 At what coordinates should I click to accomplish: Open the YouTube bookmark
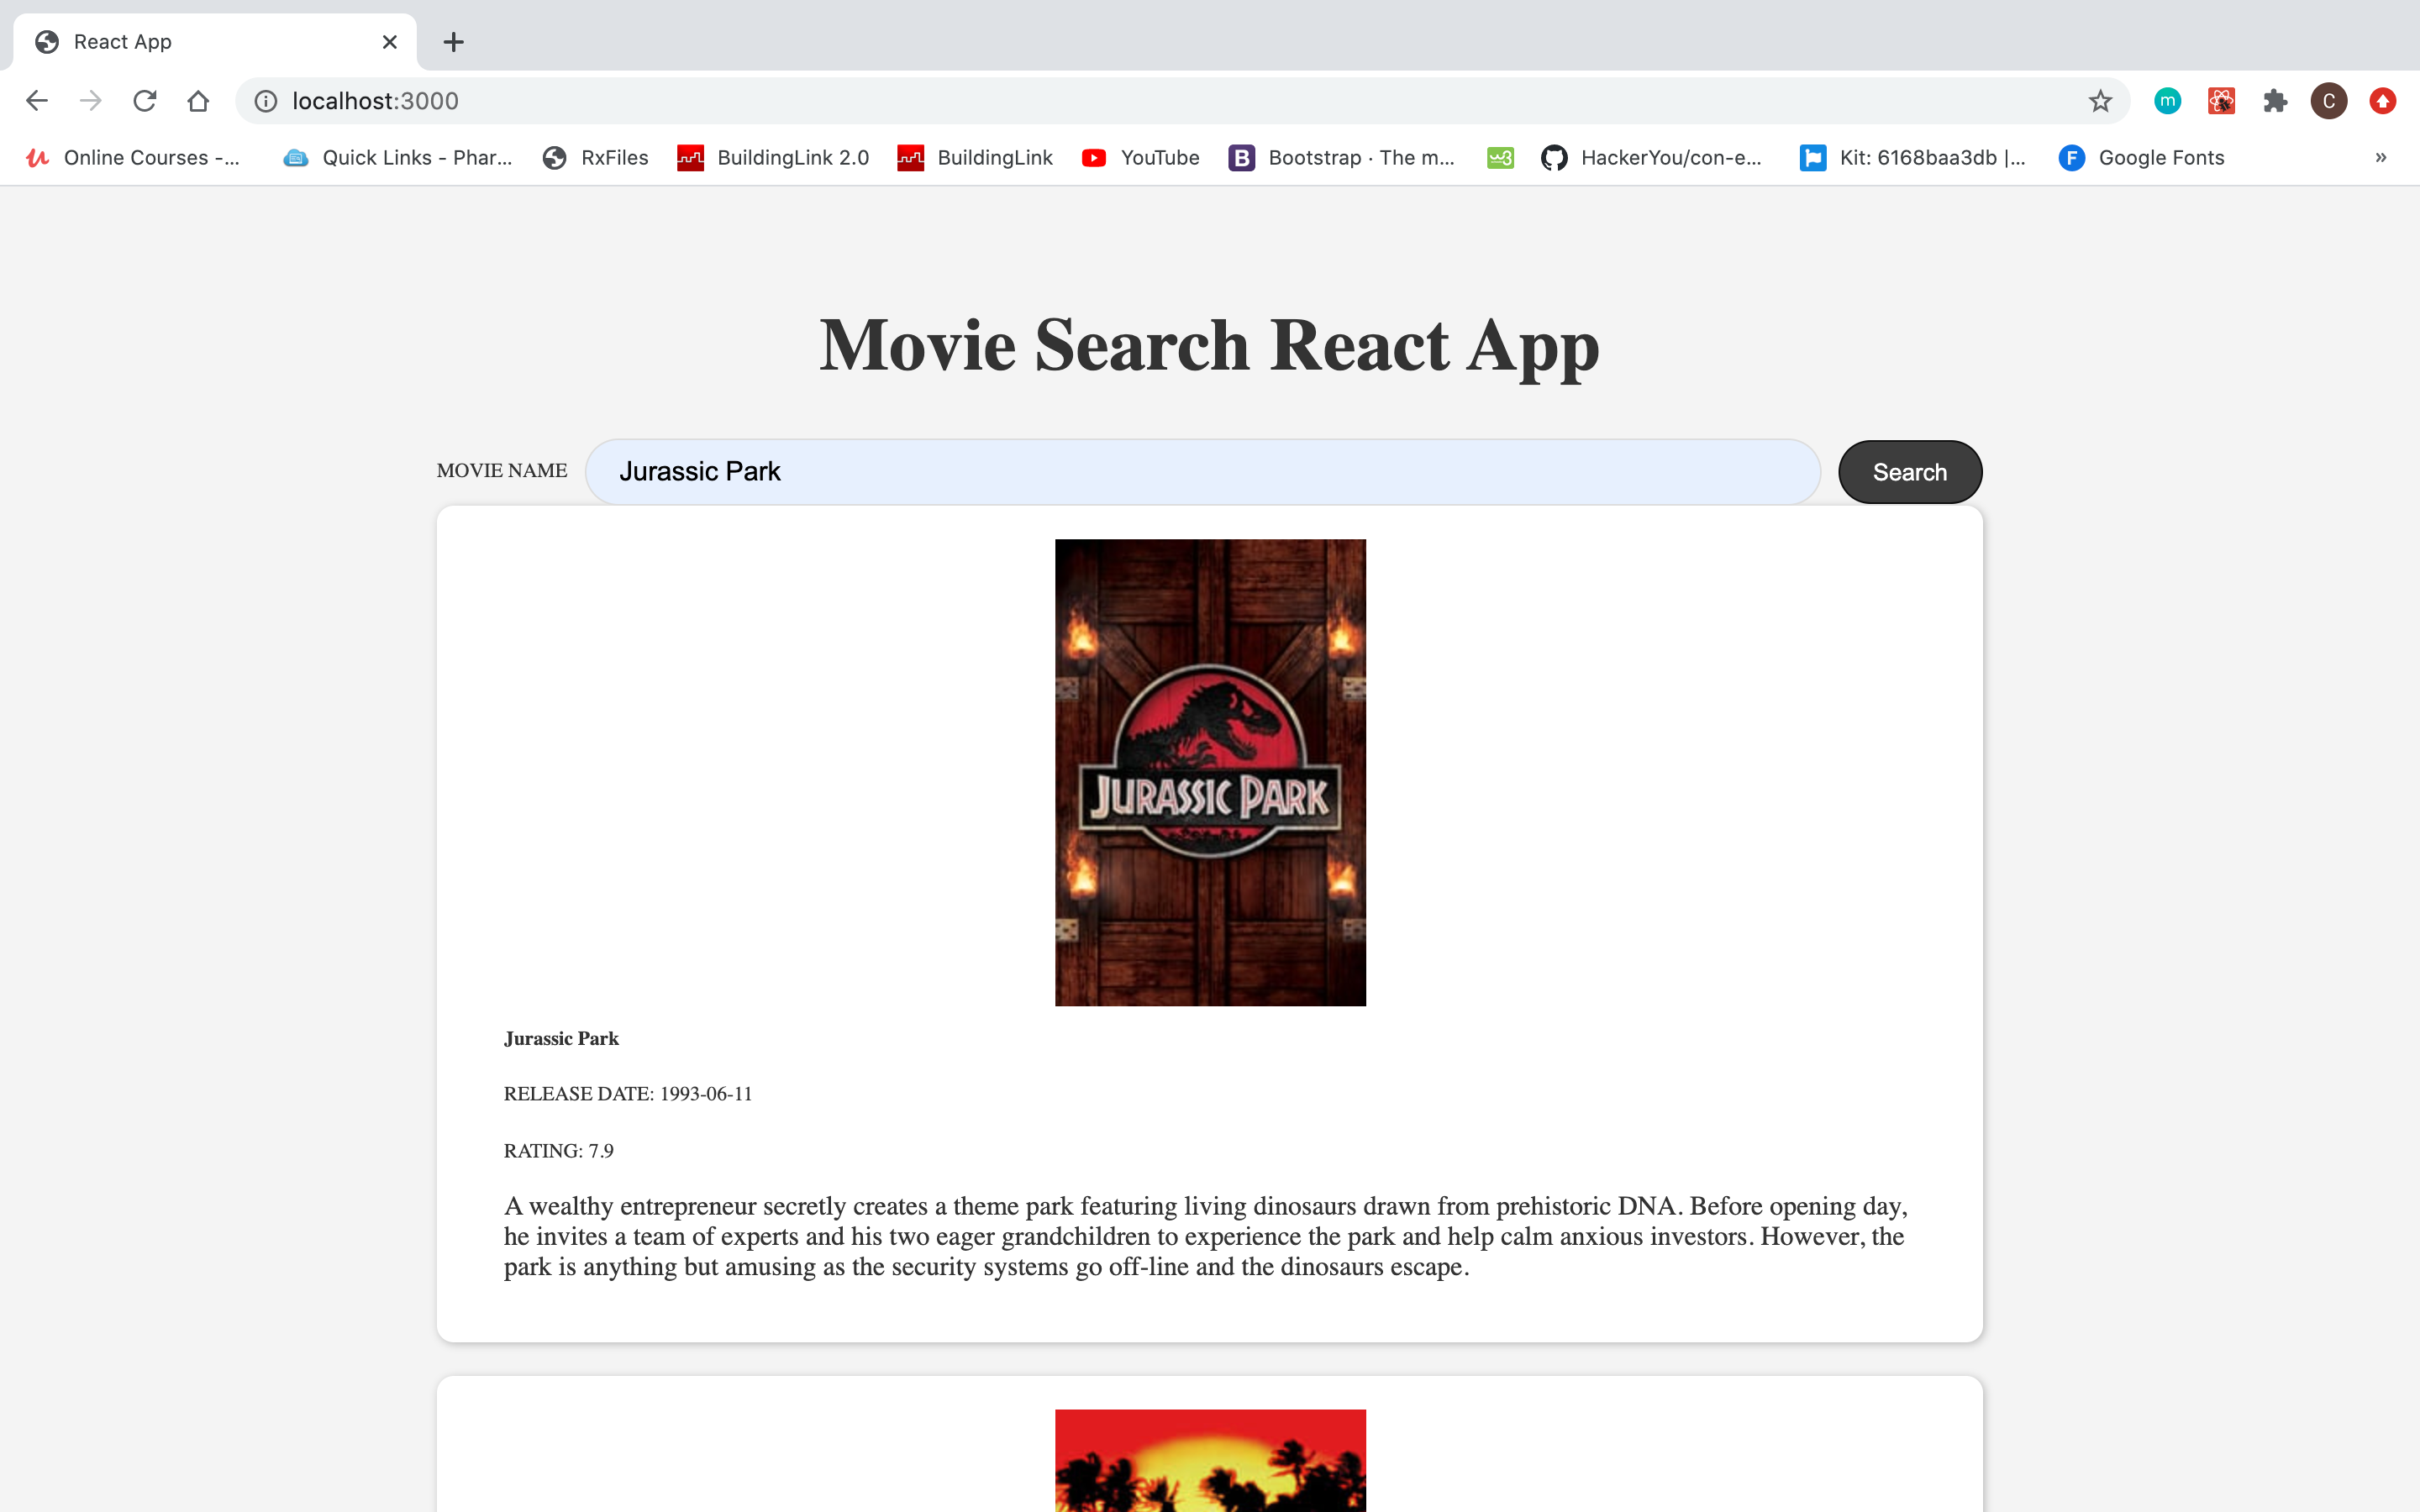(x=1141, y=158)
